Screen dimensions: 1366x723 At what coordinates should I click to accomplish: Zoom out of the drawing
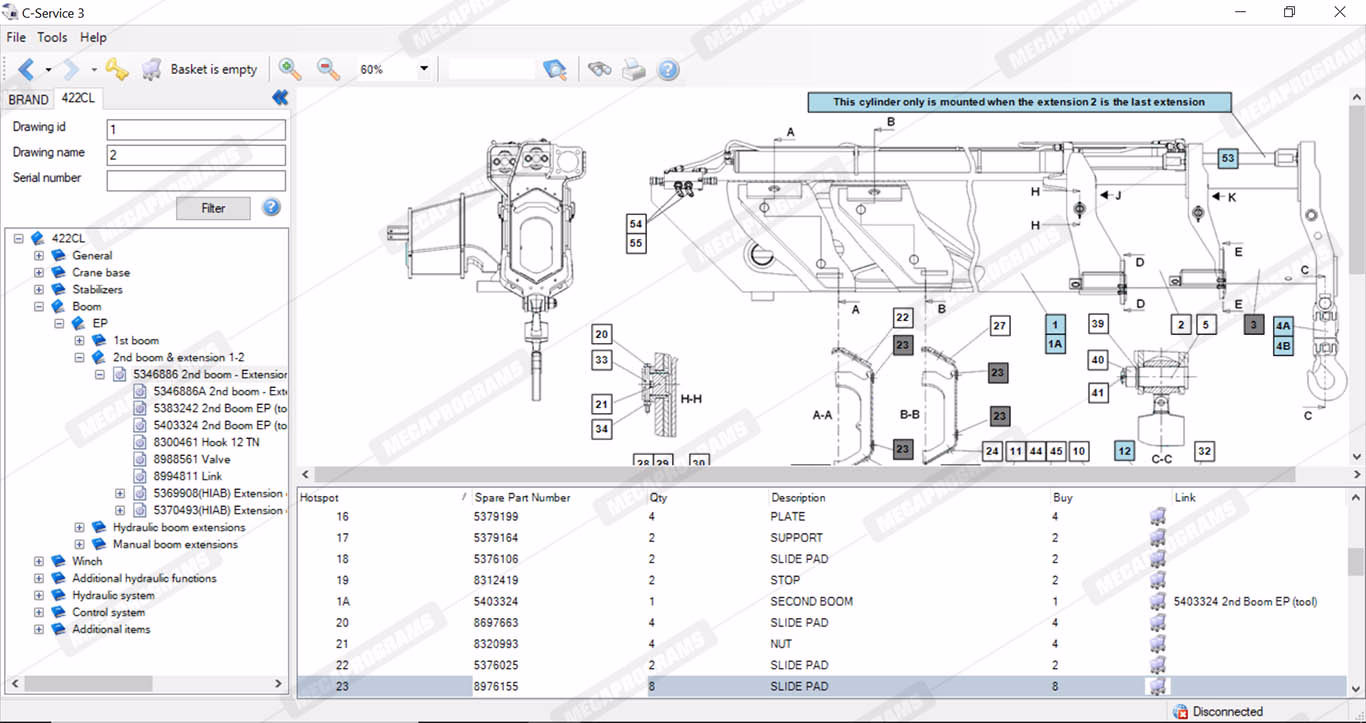tap(328, 69)
